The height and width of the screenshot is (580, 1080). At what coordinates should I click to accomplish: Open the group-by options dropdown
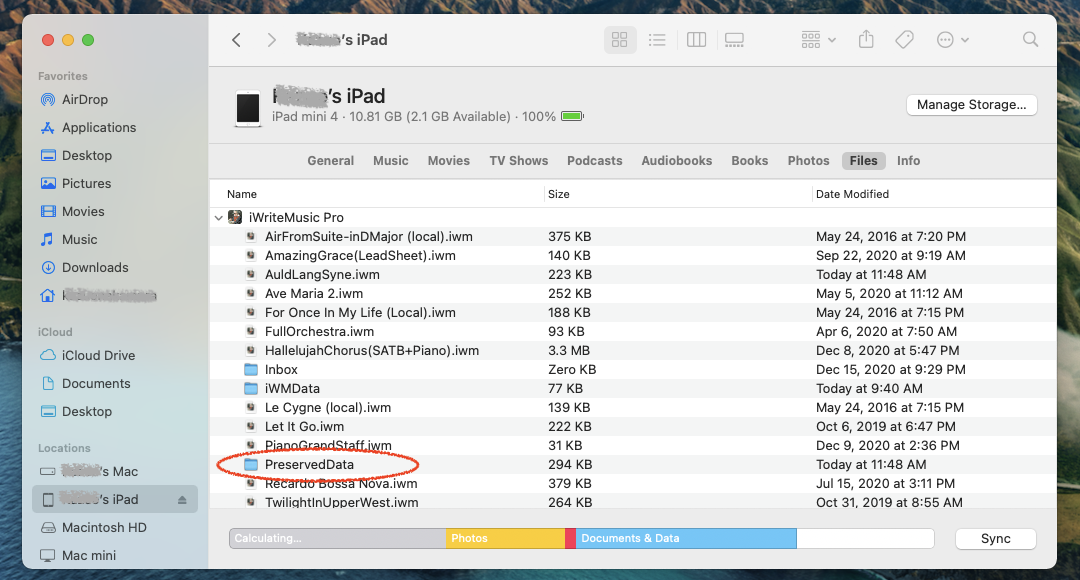tap(818, 40)
